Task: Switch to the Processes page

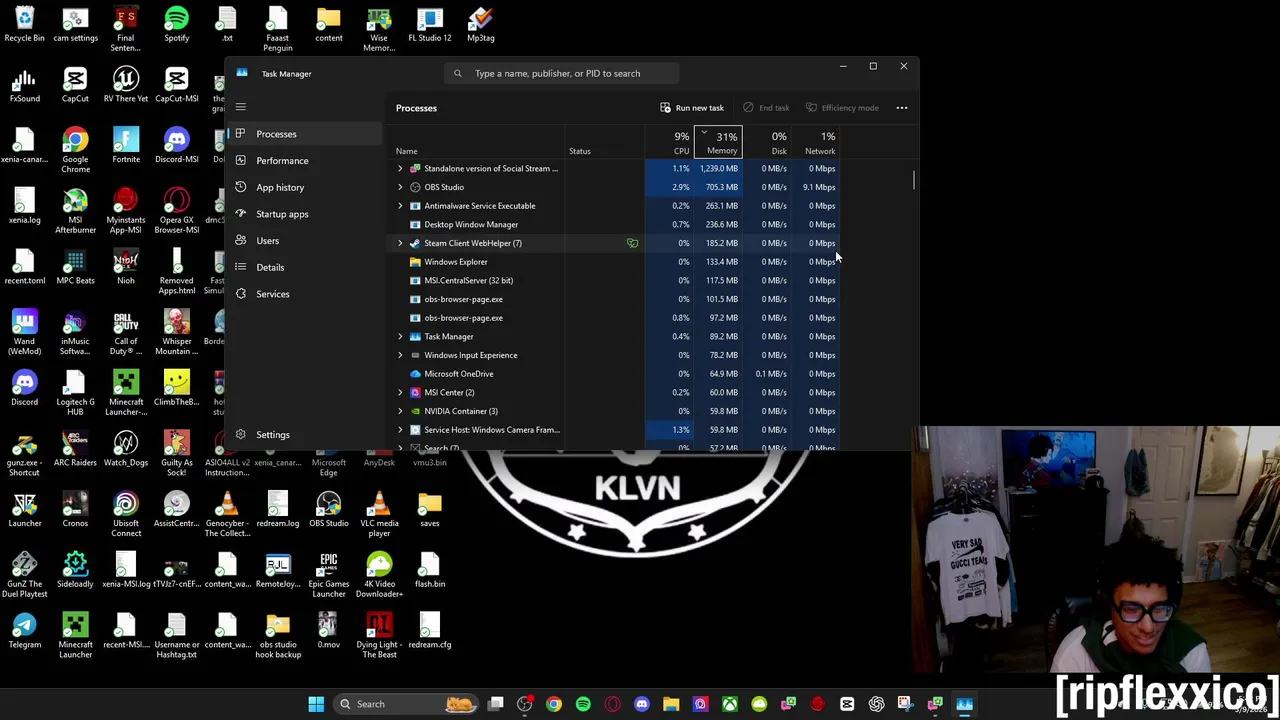Action: [304, 134]
